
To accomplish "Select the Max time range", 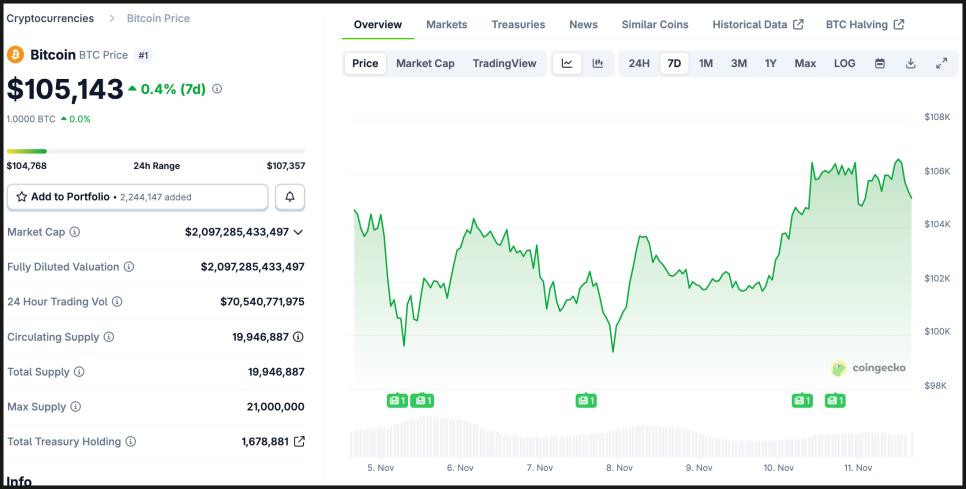I will 805,63.
